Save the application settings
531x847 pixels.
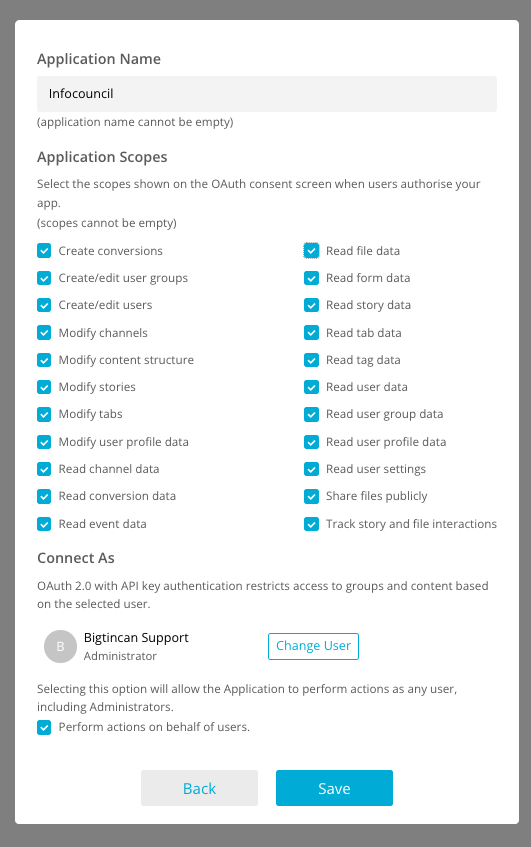334,788
